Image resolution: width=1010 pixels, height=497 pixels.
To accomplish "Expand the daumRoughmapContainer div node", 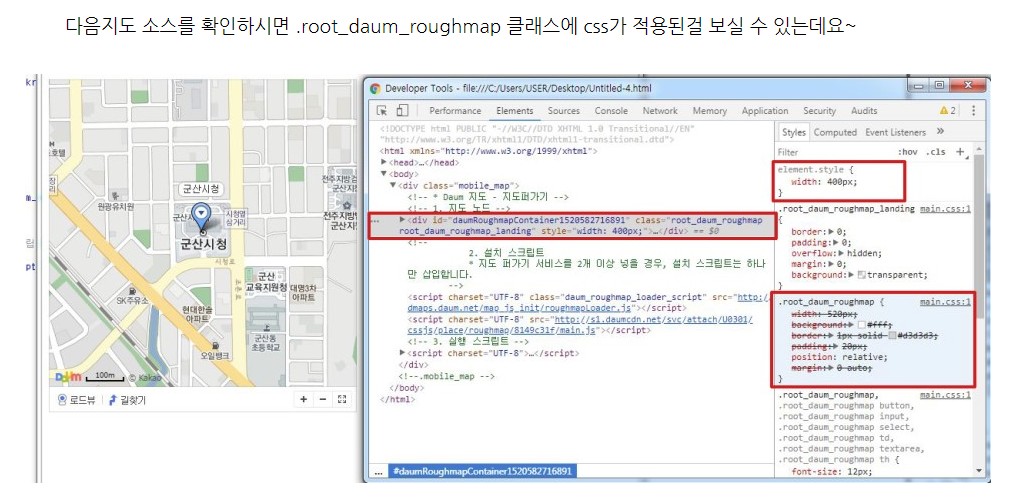I will tap(402, 219).
